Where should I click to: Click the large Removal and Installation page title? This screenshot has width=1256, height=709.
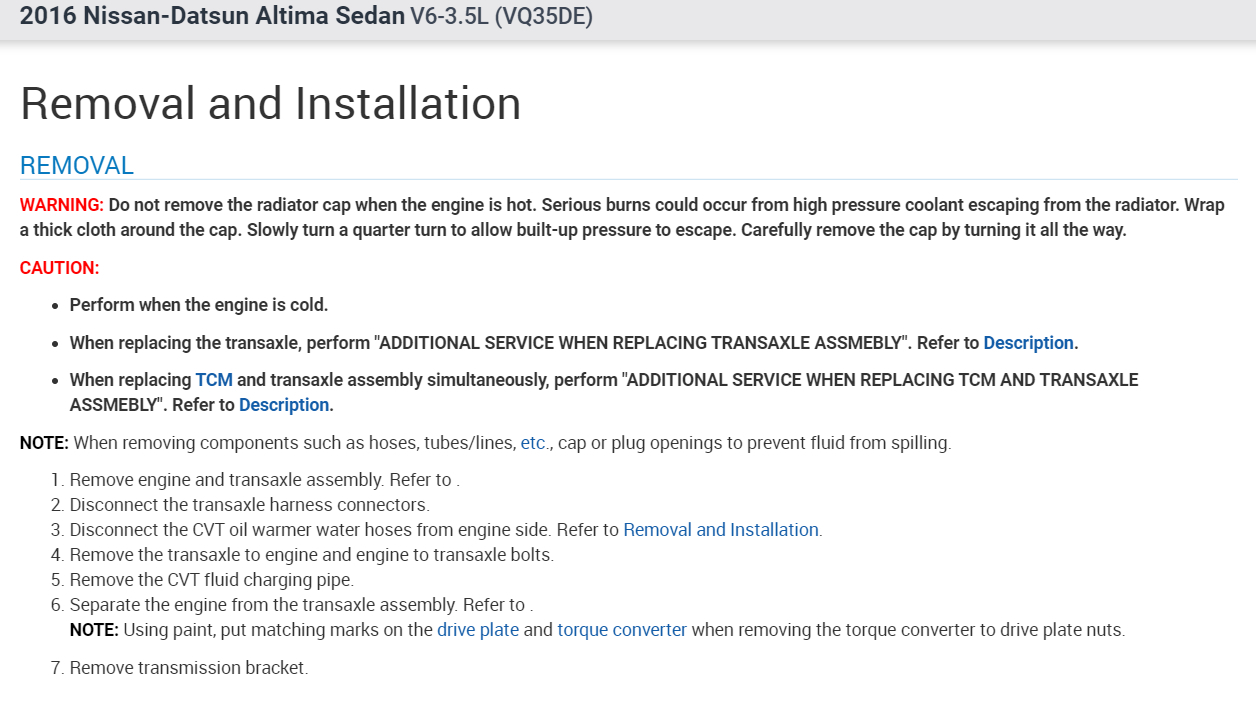(x=270, y=104)
